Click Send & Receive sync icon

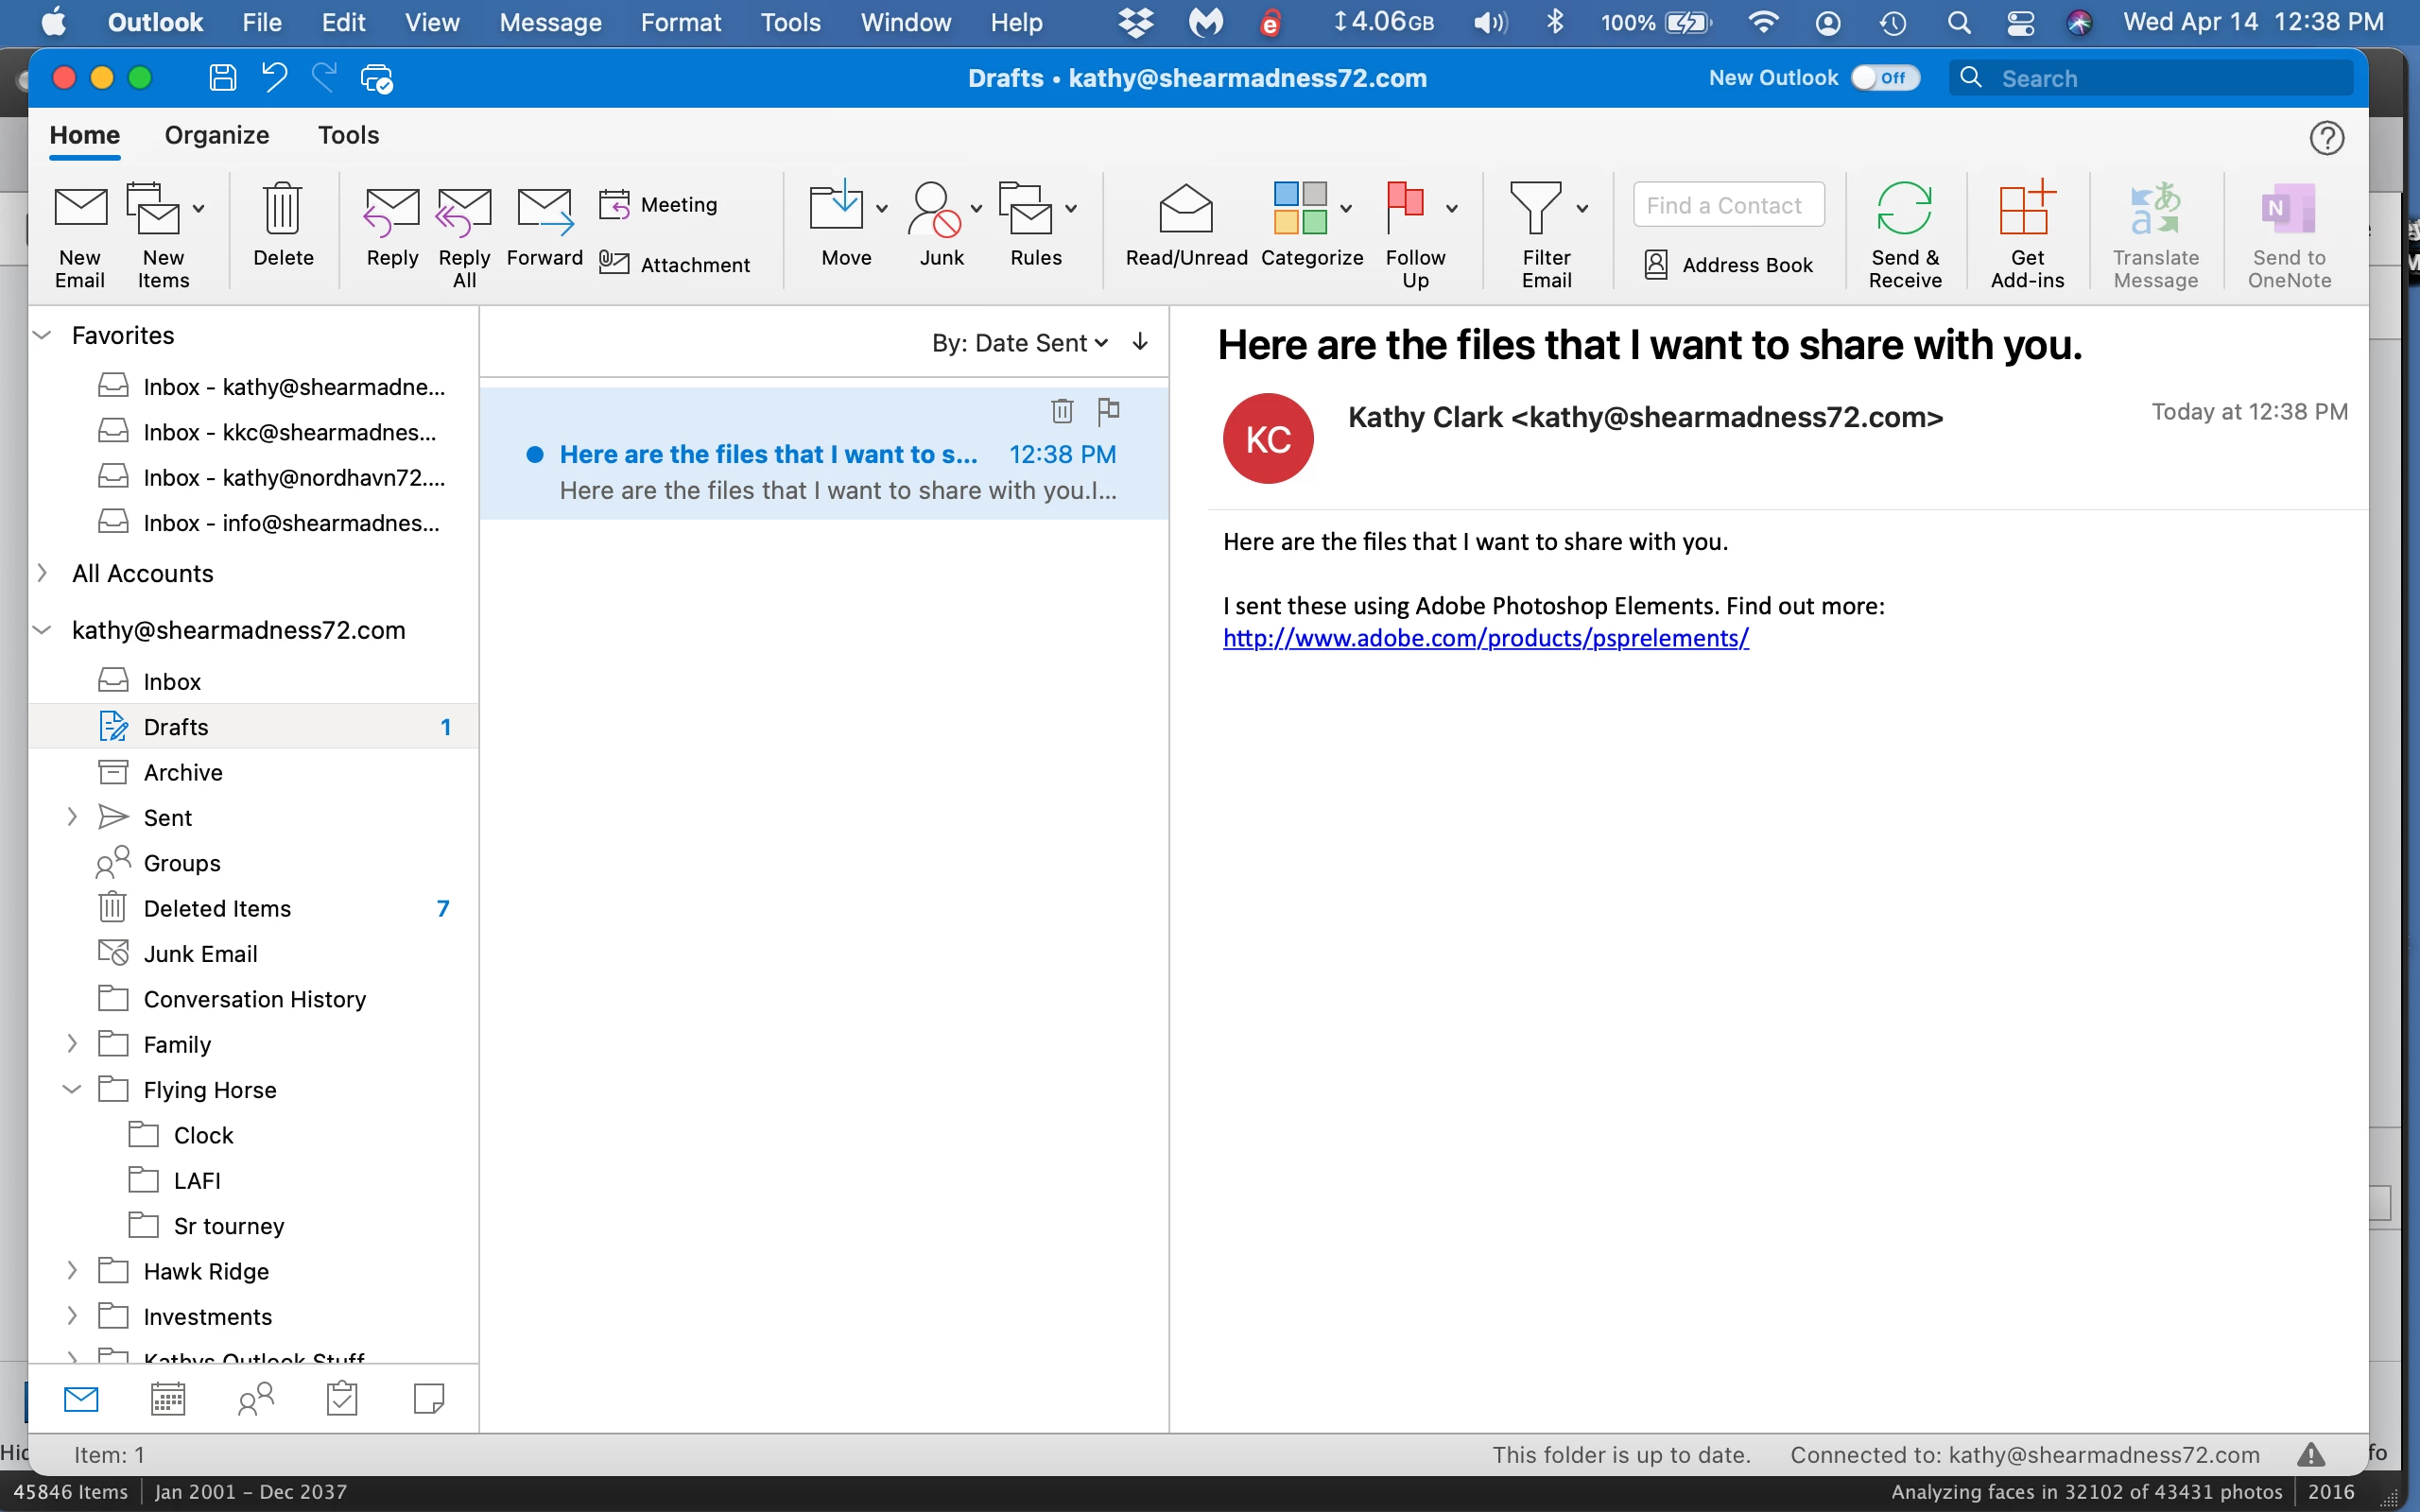tap(1904, 209)
